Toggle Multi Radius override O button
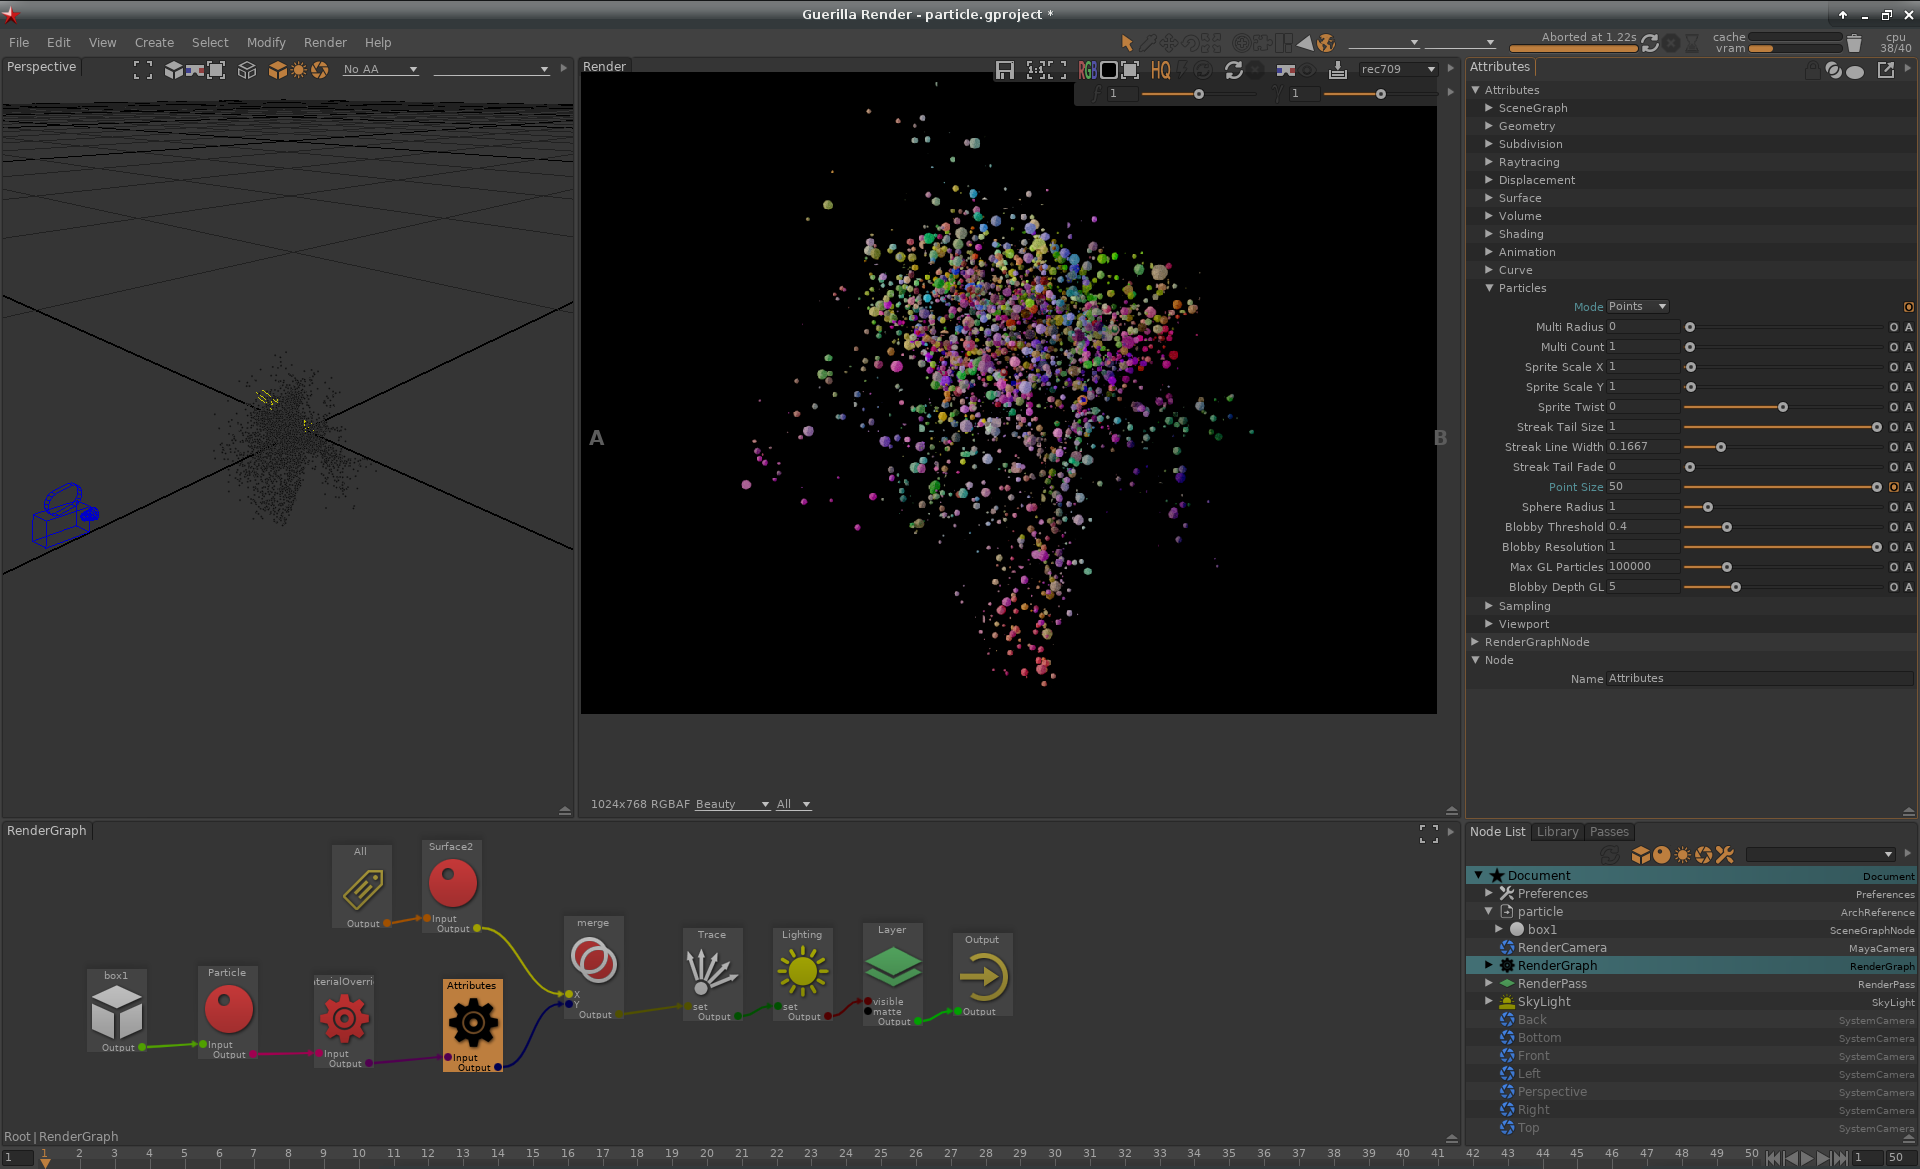The height and width of the screenshot is (1169, 1920). point(1893,327)
